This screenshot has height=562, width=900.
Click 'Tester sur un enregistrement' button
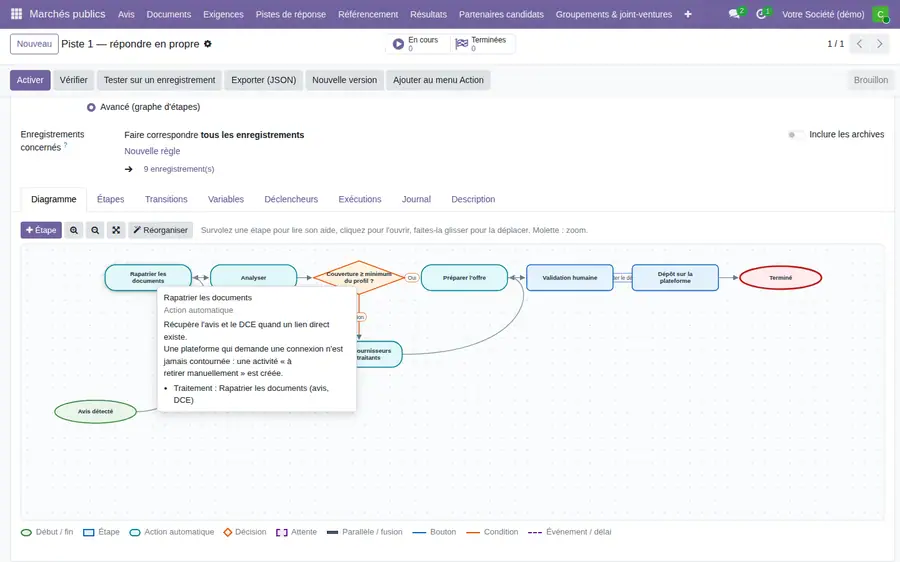pos(160,80)
